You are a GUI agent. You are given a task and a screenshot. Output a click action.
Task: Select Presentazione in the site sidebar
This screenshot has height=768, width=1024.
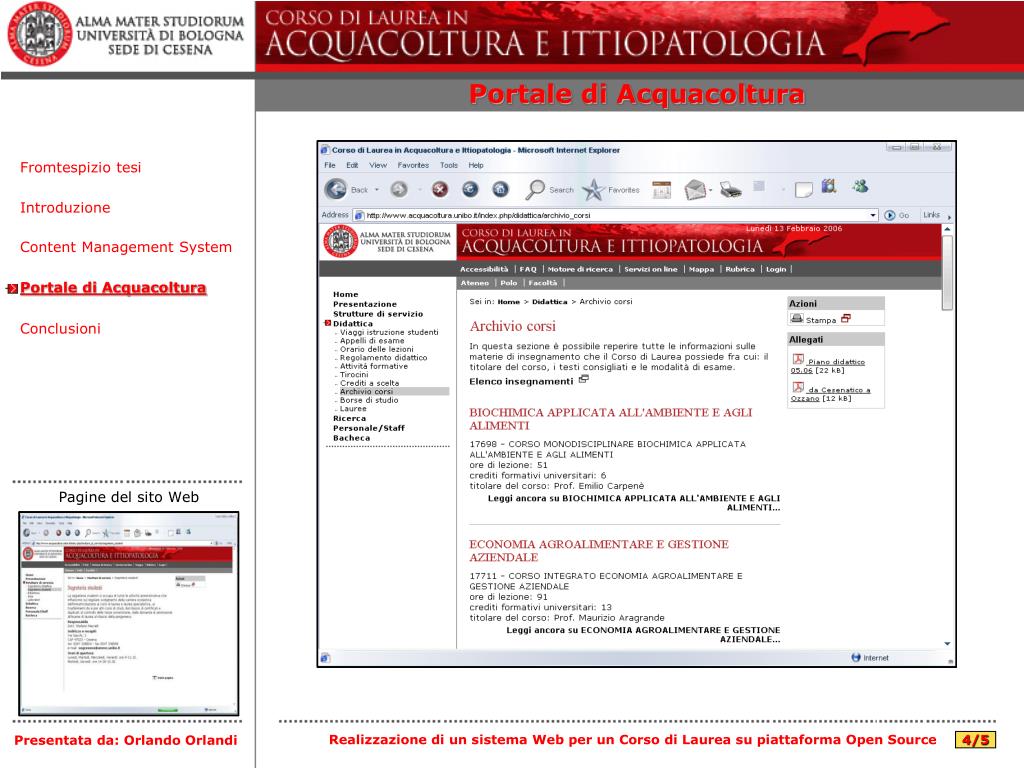coord(364,304)
